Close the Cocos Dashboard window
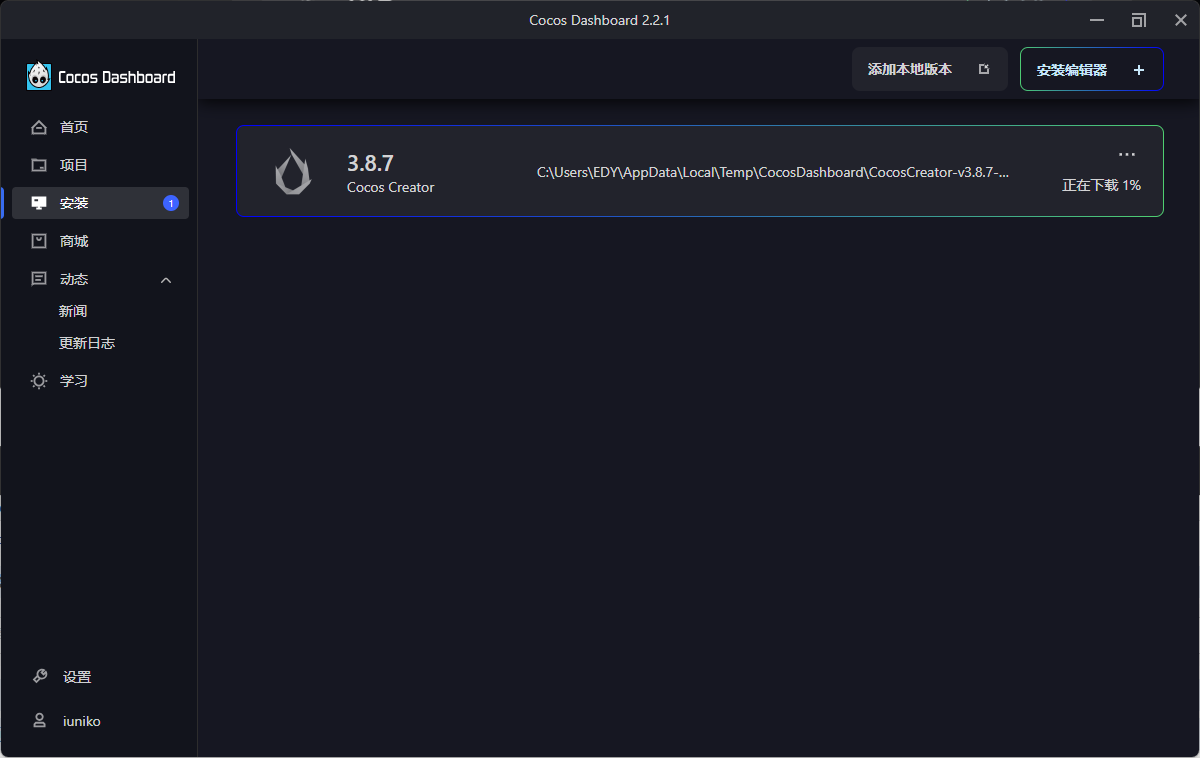 [x=1181, y=20]
